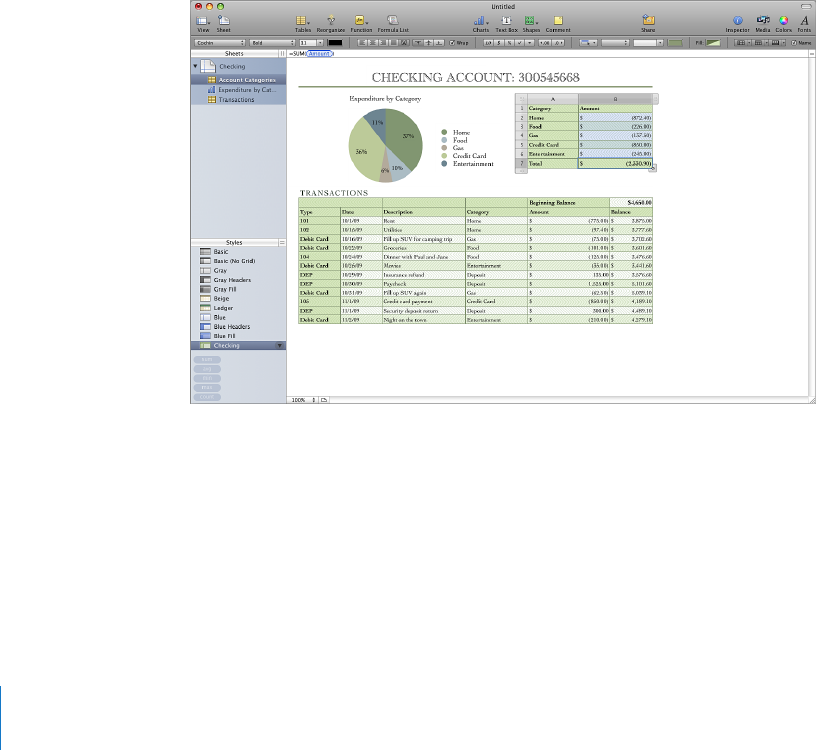
Task: Open the Colors window
Action: click(783, 23)
